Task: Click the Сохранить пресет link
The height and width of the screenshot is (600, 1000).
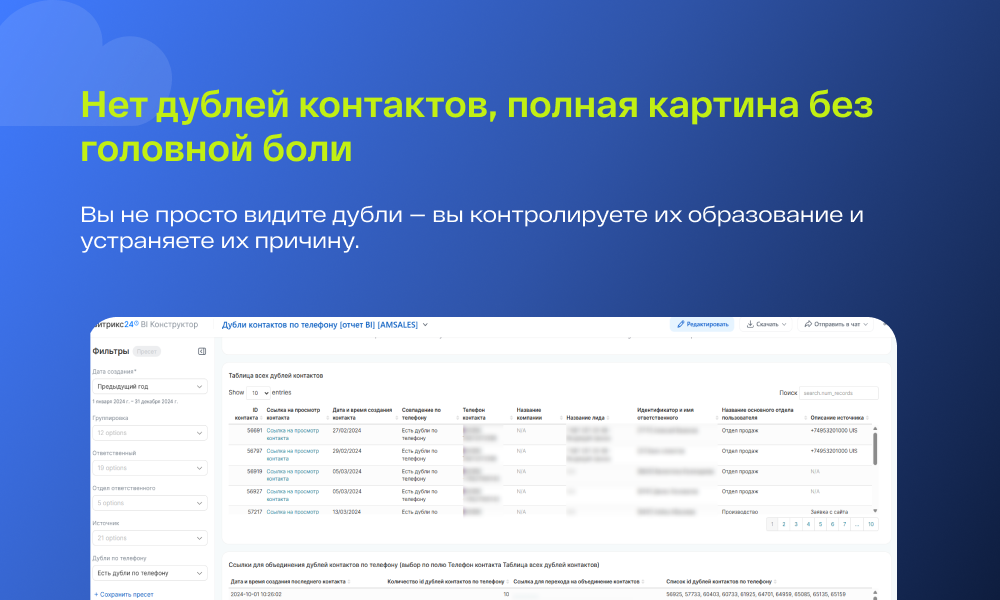Action: point(124,594)
